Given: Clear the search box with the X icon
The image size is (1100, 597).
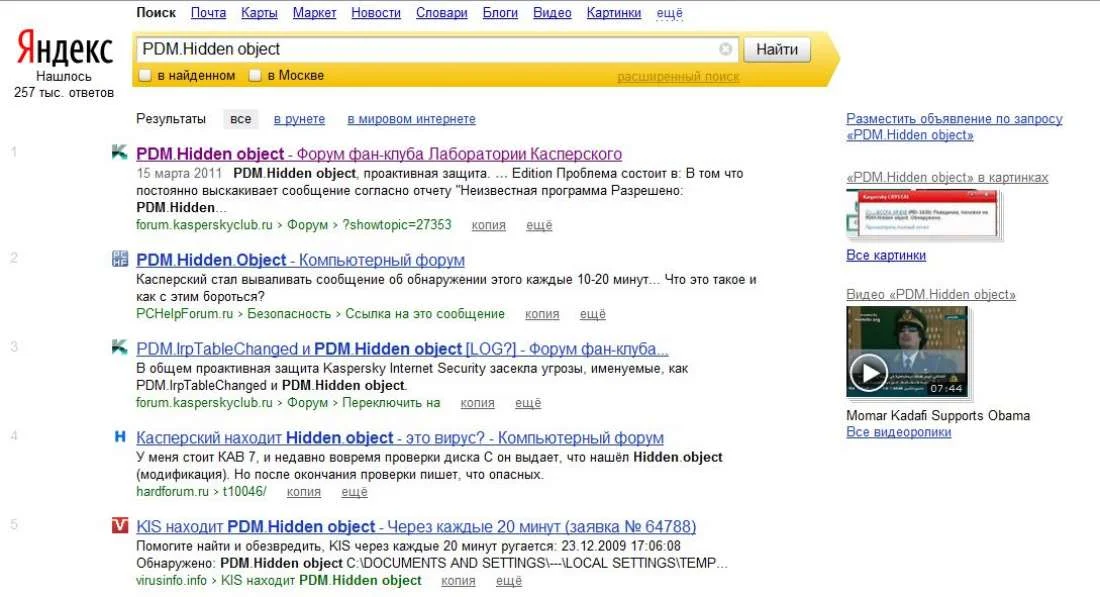Looking at the screenshot, I should (725, 48).
